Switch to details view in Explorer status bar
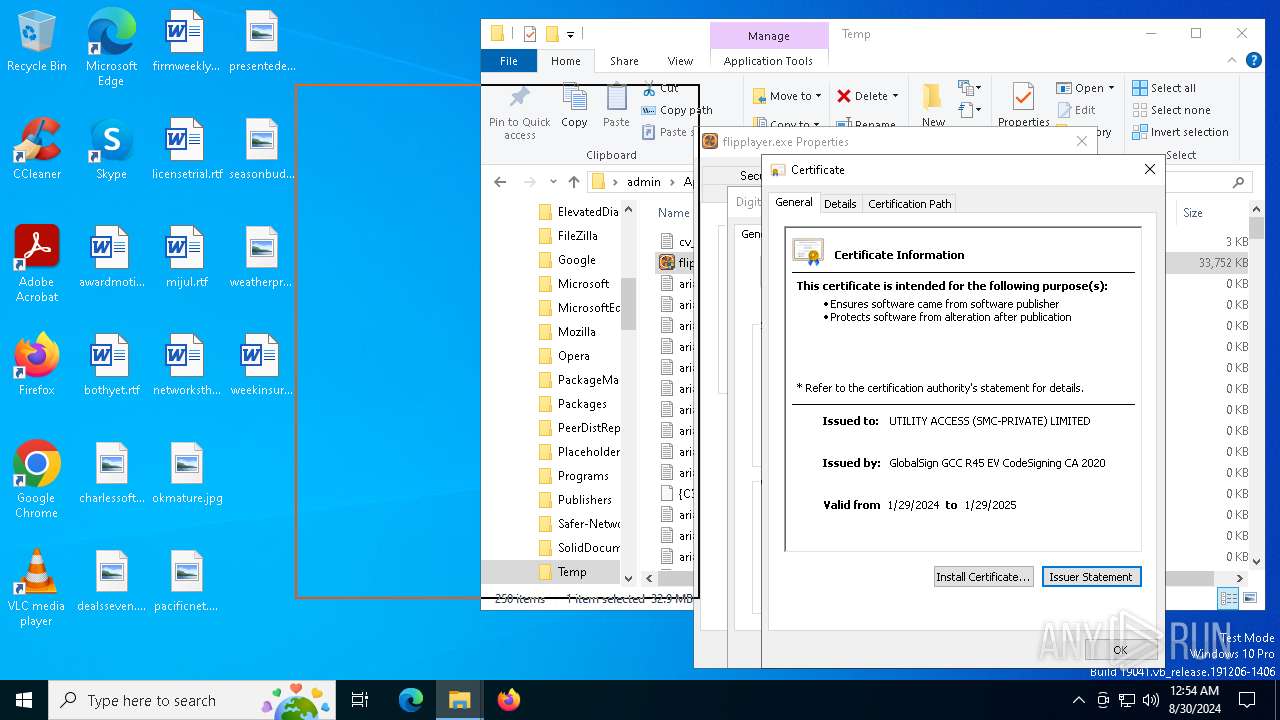Screen dimensions: 1280x720 click(1229, 598)
